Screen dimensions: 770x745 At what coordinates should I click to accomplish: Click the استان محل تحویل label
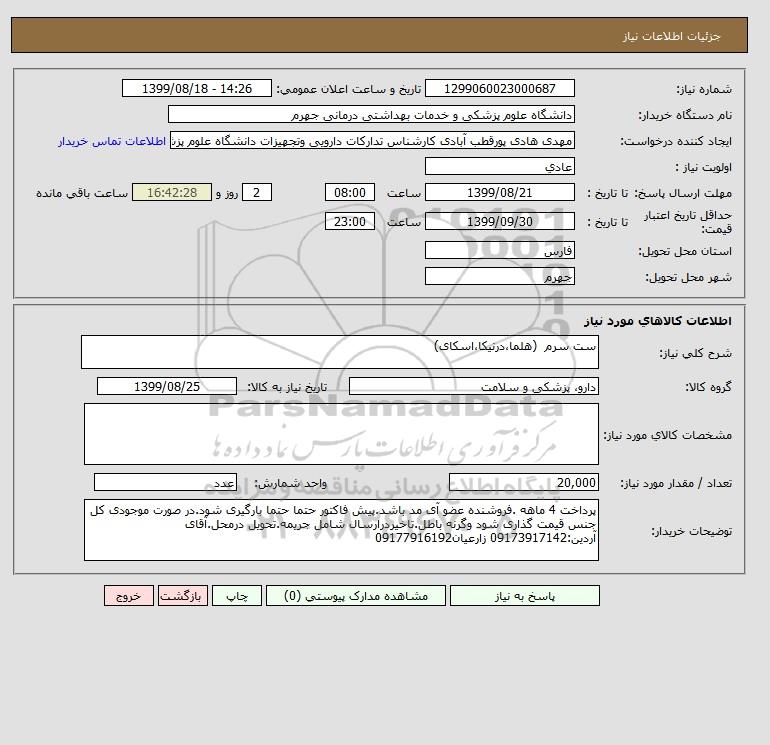coord(685,251)
